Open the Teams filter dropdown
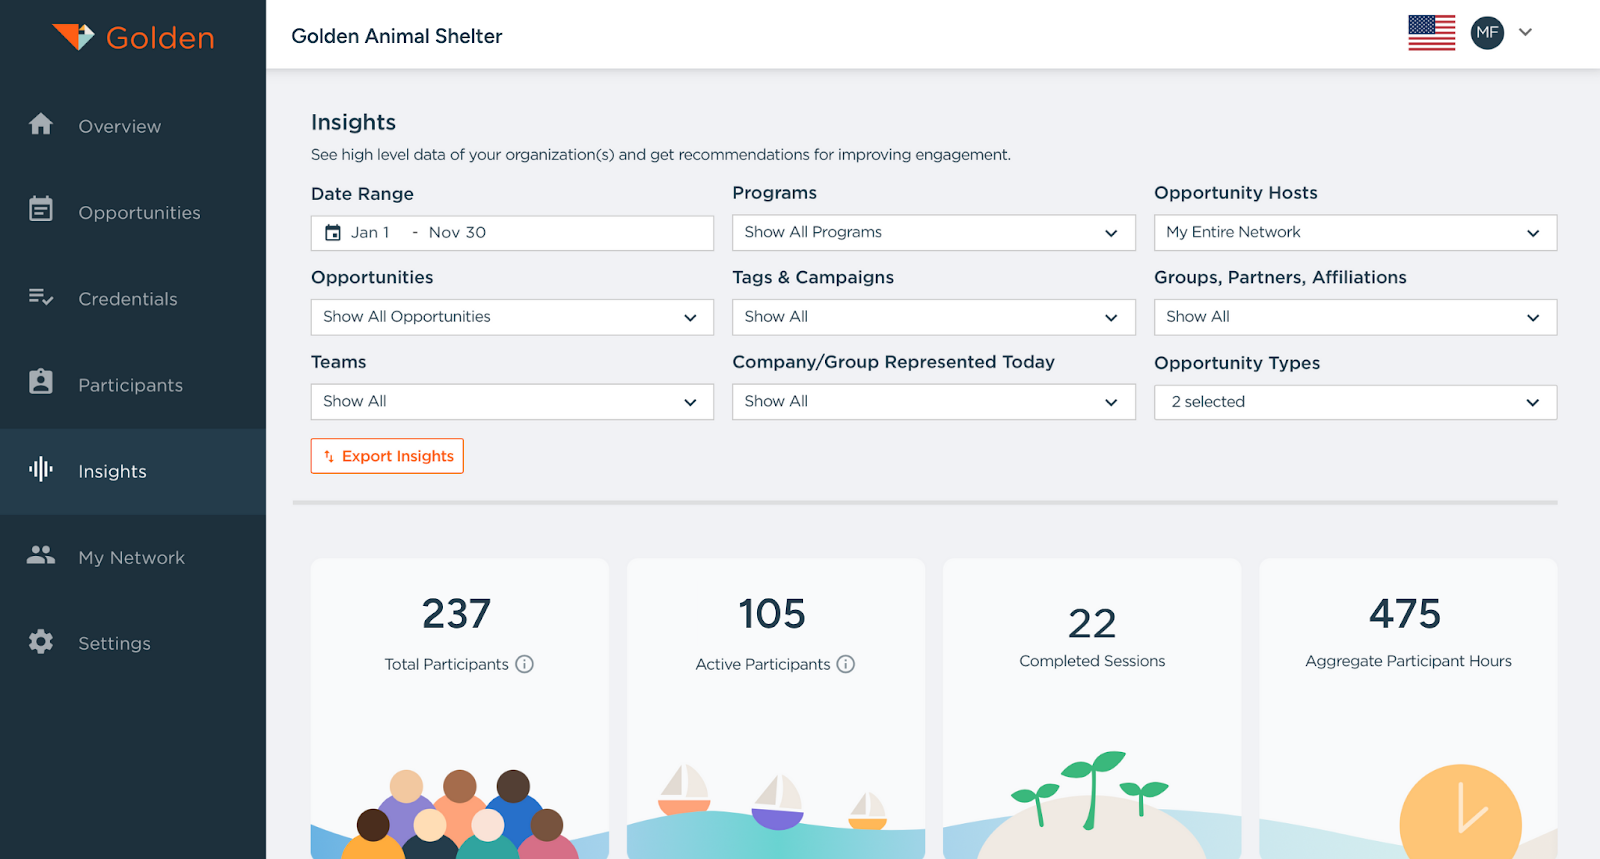Screen dimensions: 1600x859 512,402
